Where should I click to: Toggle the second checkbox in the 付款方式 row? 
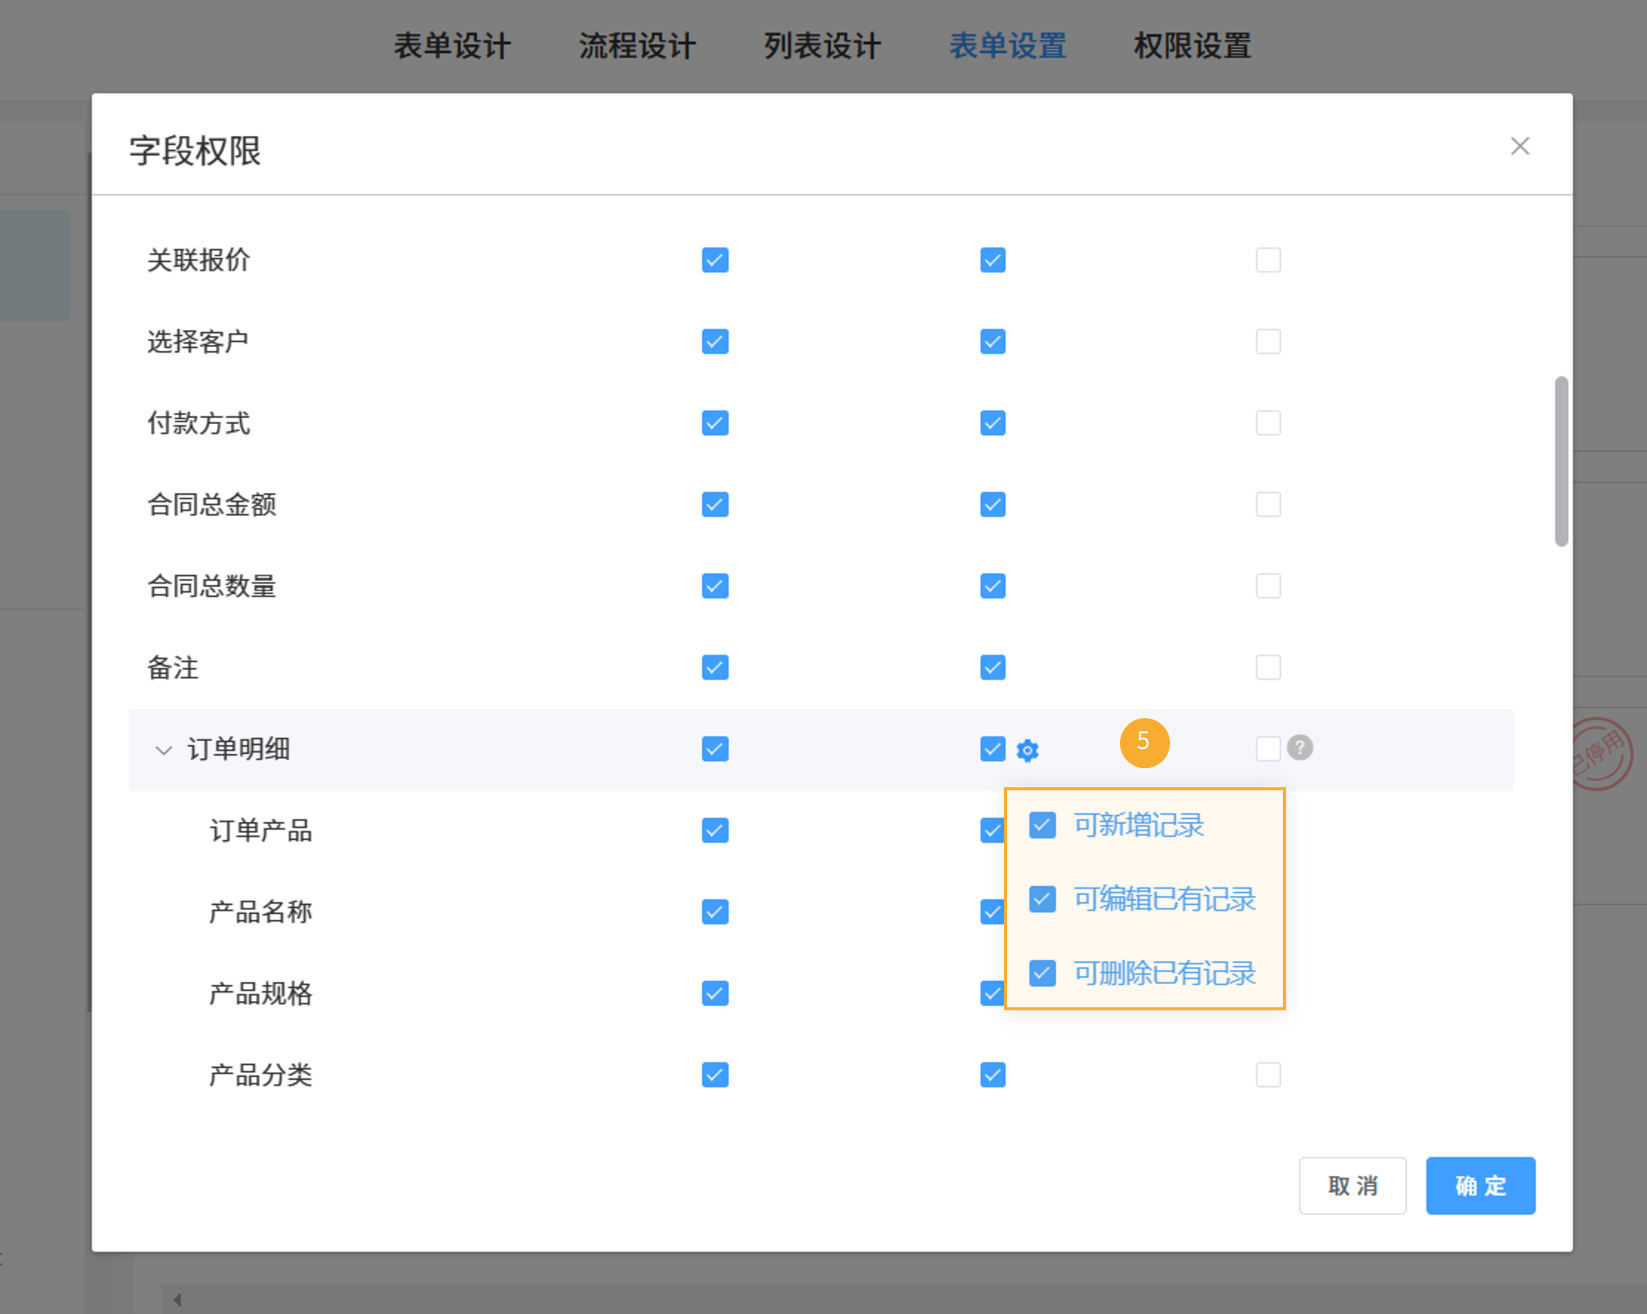[x=993, y=423]
